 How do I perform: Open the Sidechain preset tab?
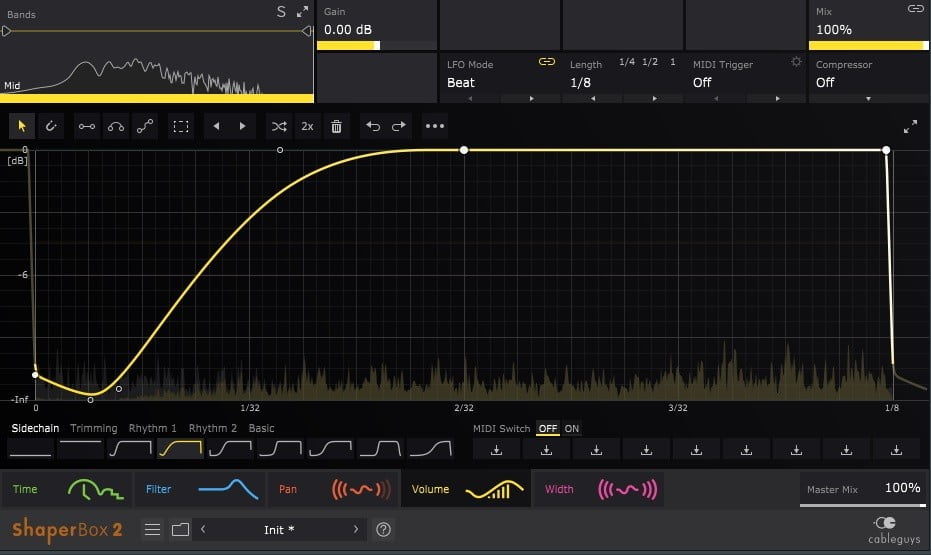click(x=35, y=429)
